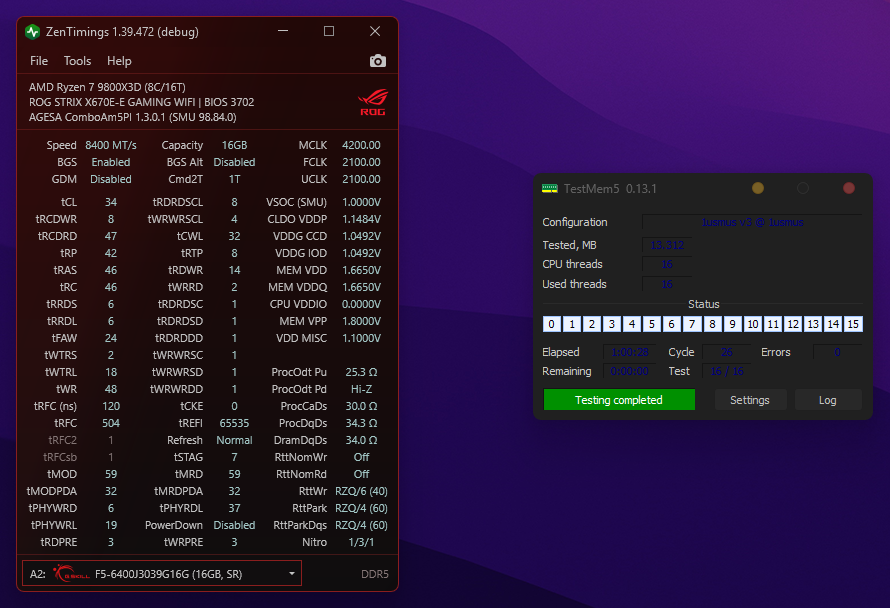Click the VSOC (SMU) voltage 1.0000V
890x608 pixels.
pyautogui.click(x=361, y=202)
